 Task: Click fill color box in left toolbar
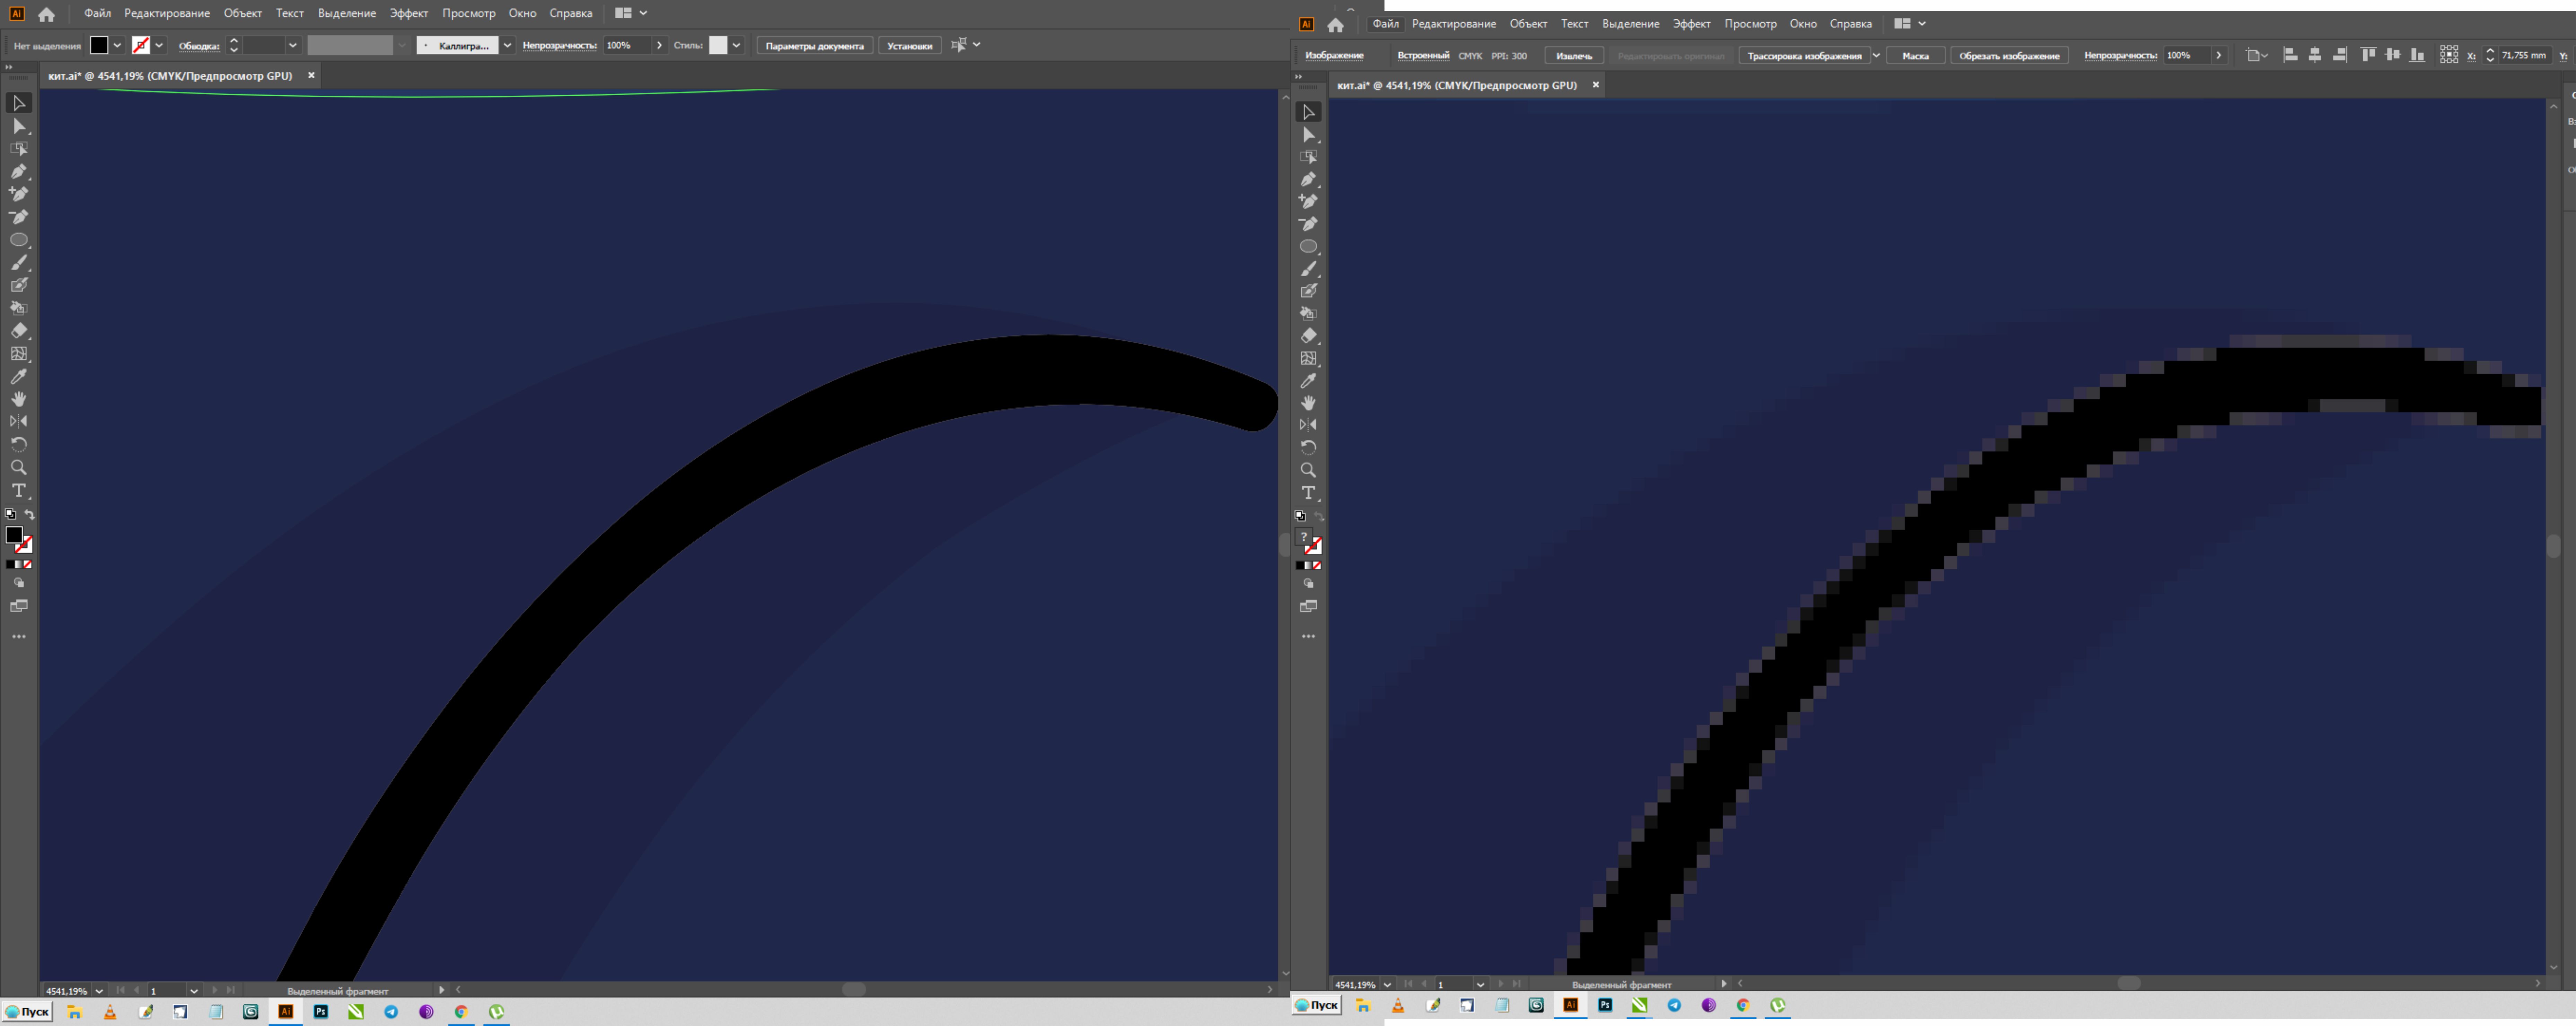tap(14, 535)
